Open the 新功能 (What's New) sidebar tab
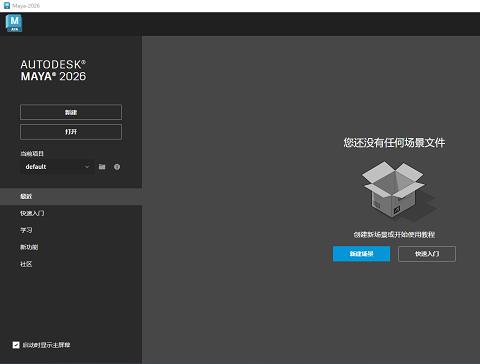The height and width of the screenshot is (364, 480). (71, 247)
